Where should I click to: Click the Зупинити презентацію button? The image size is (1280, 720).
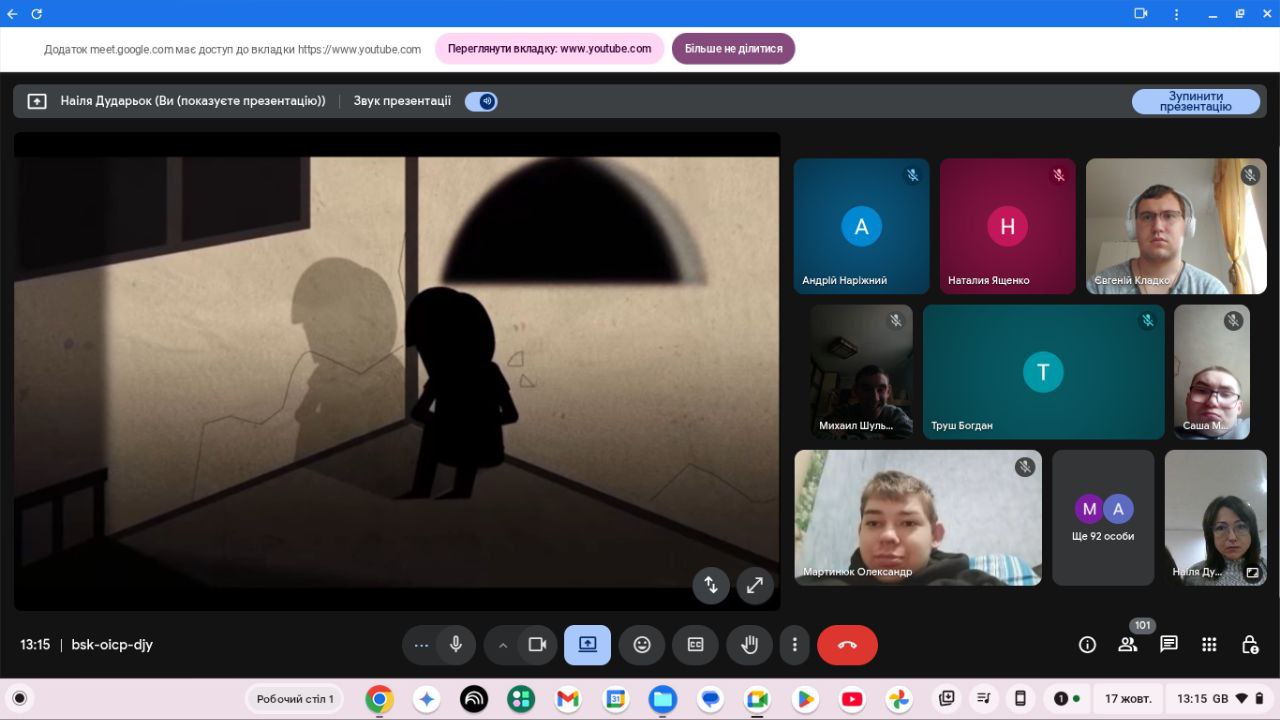(1195, 101)
